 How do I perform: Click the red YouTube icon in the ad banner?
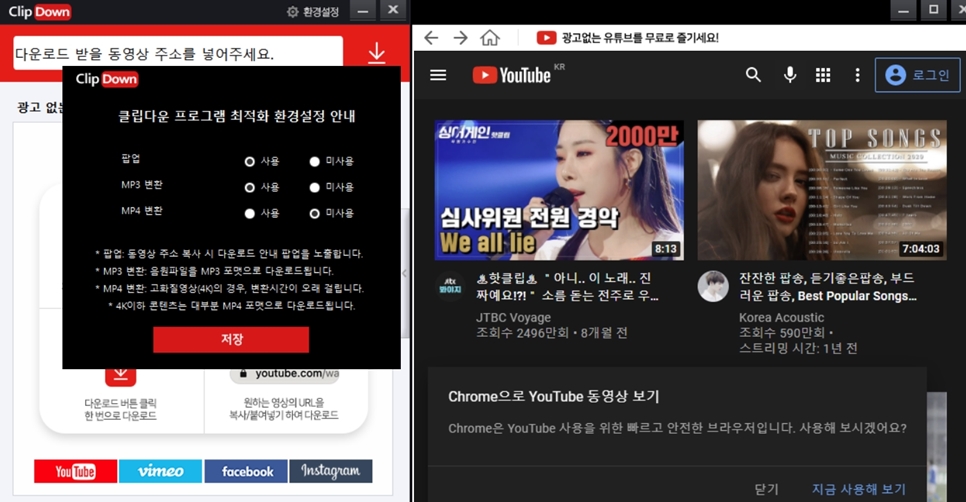546,38
